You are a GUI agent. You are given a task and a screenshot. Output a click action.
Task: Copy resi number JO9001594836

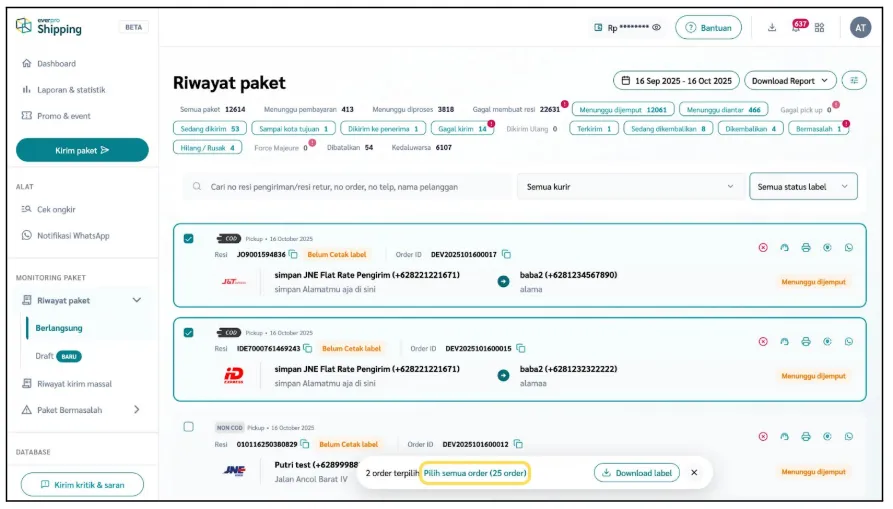click(293, 254)
